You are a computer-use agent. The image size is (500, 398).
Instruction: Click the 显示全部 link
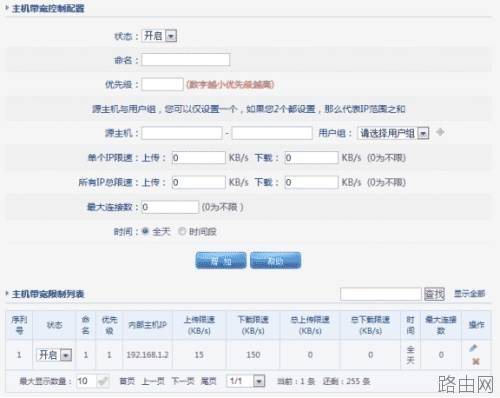click(469, 294)
